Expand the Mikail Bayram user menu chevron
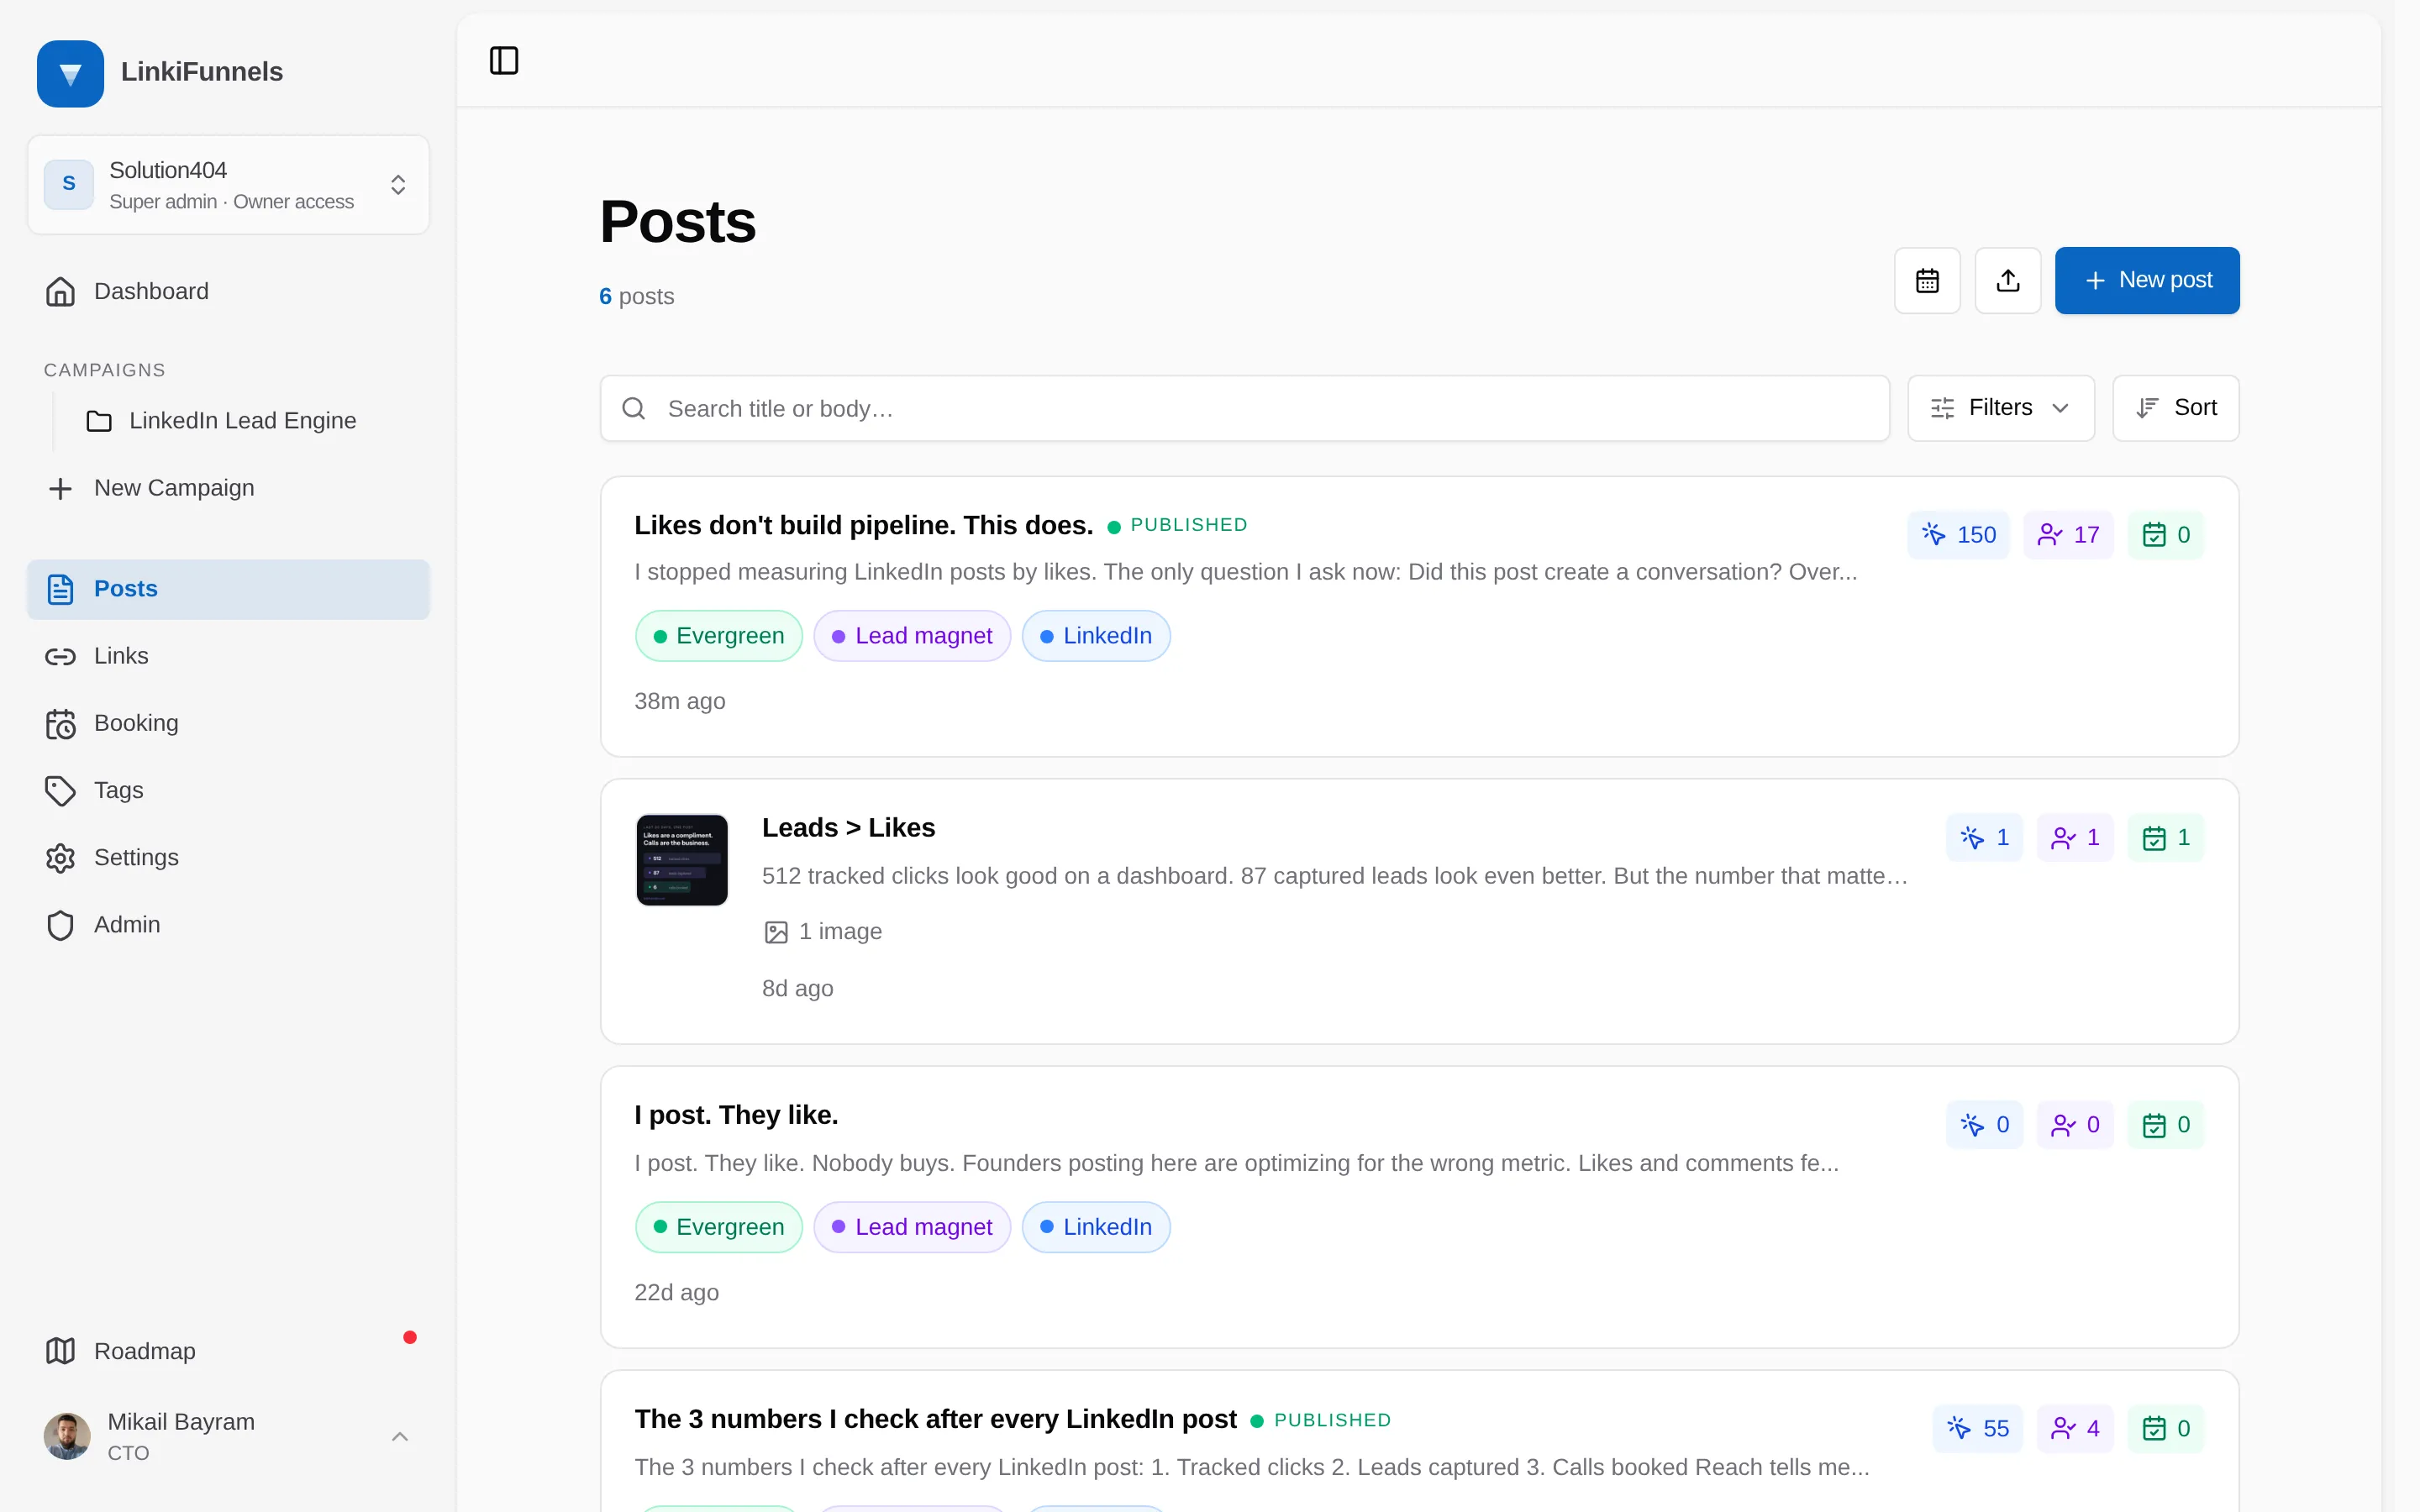Screen dimensions: 2420x1512 (x=399, y=1437)
